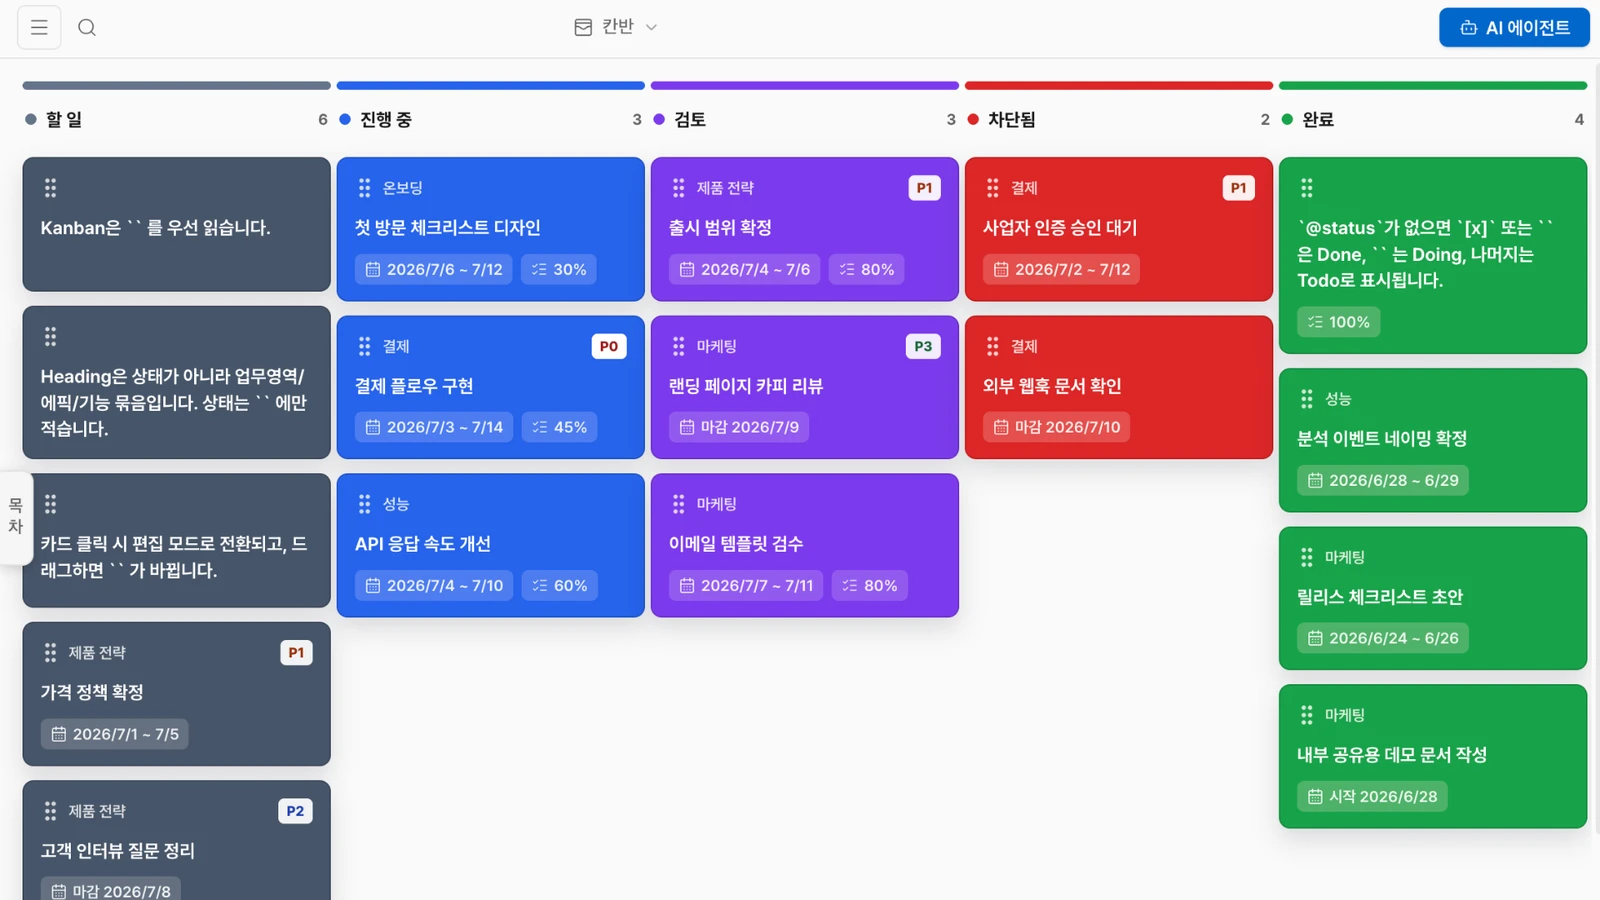The height and width of the screenshot is (900, 1600).
Task: Open the 칸반 view dropdown
Action: pos(616,27)
